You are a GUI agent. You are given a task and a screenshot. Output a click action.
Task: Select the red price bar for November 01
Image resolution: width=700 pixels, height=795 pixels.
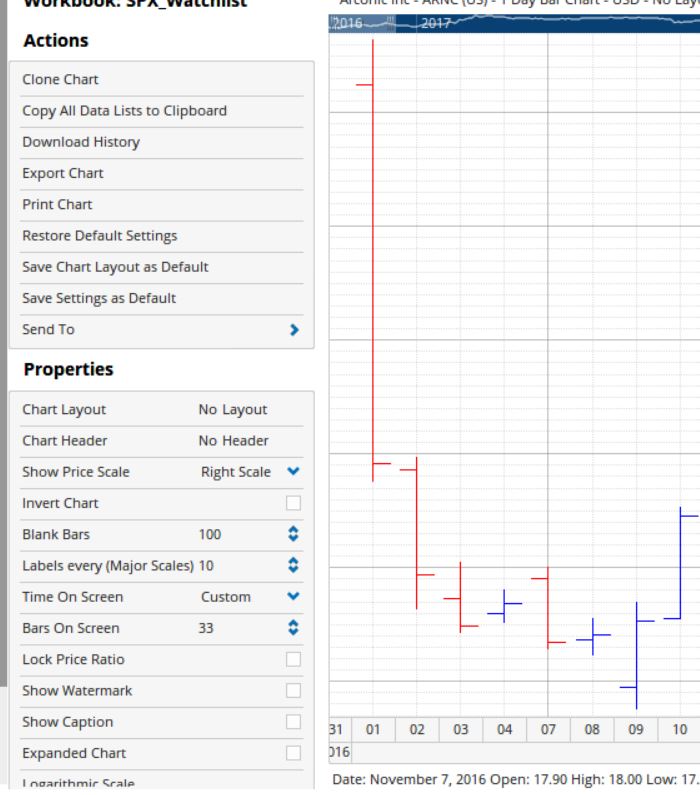(x=373, y=260)
